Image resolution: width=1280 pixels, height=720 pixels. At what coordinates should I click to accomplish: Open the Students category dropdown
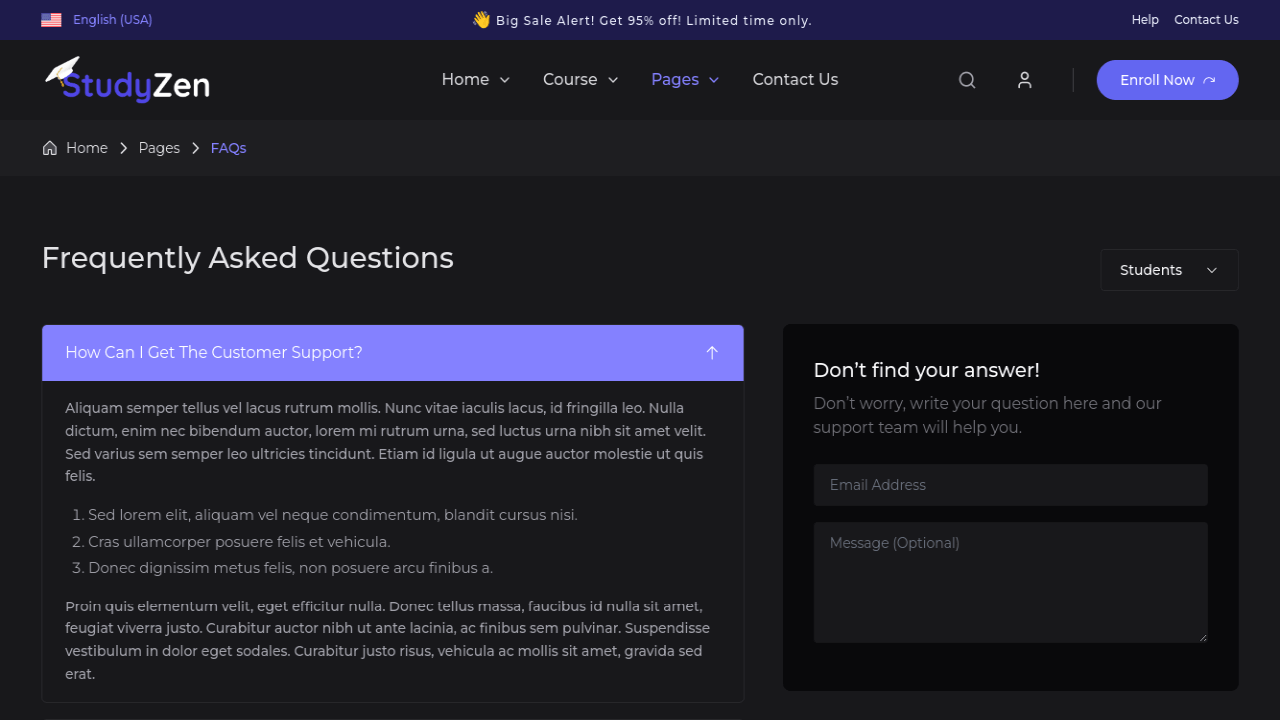point(1169,270)
